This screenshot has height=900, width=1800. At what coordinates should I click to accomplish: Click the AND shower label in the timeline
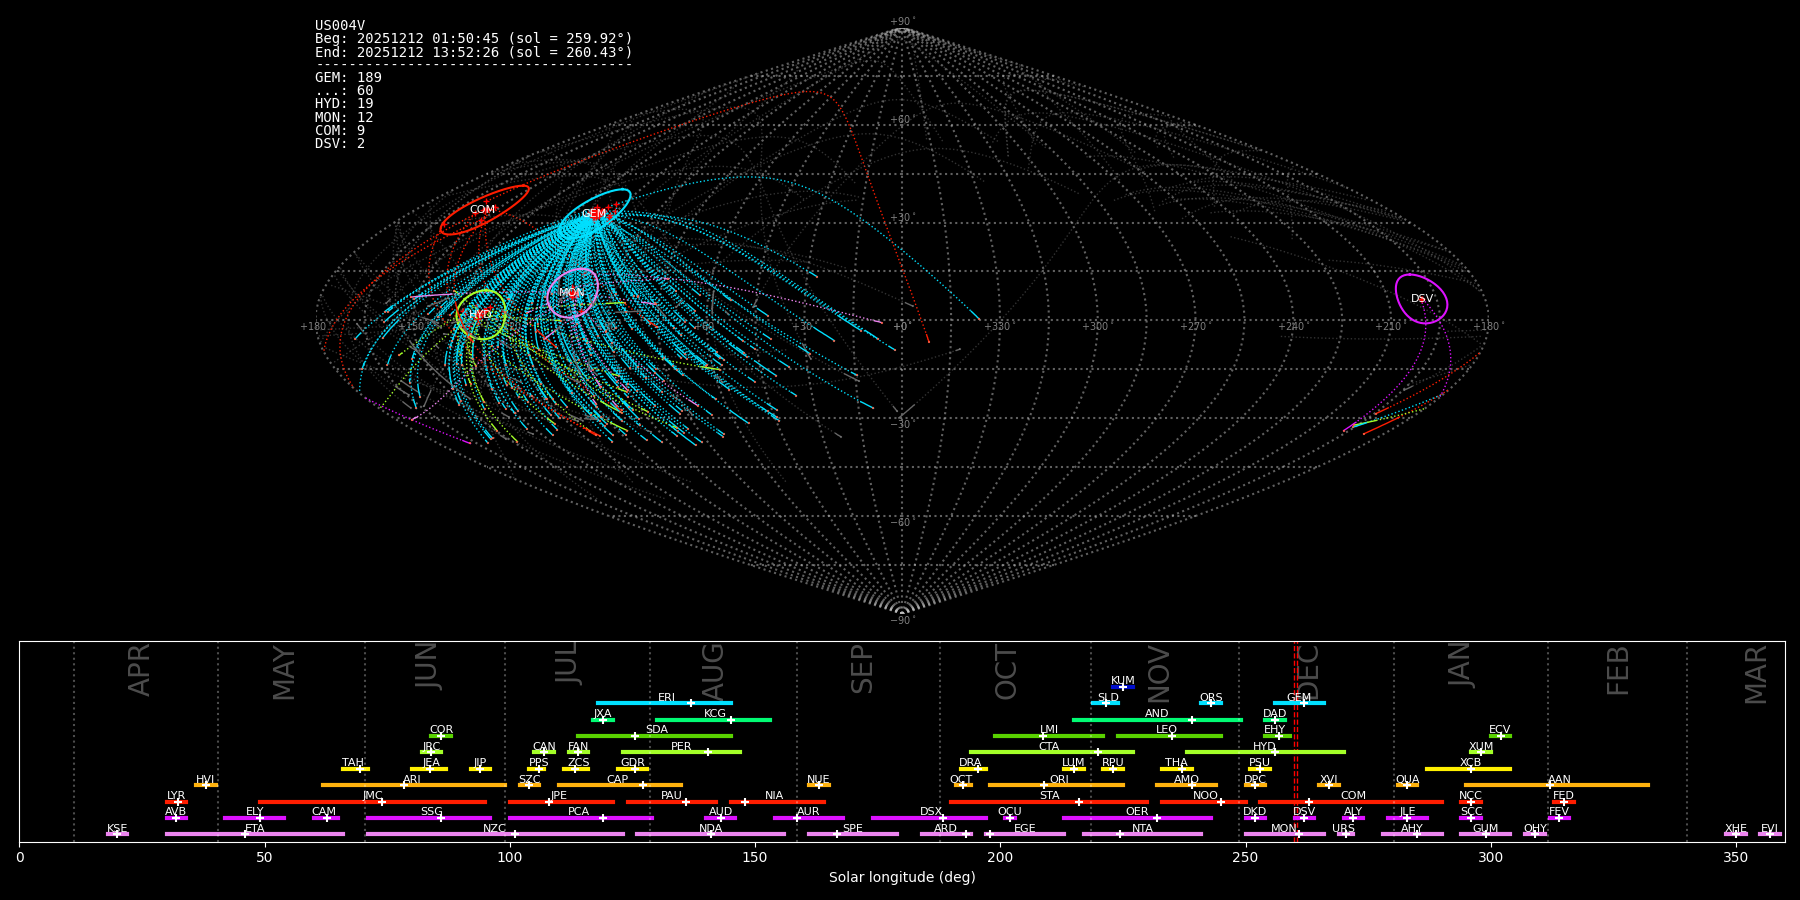[x=1156, y=714]
